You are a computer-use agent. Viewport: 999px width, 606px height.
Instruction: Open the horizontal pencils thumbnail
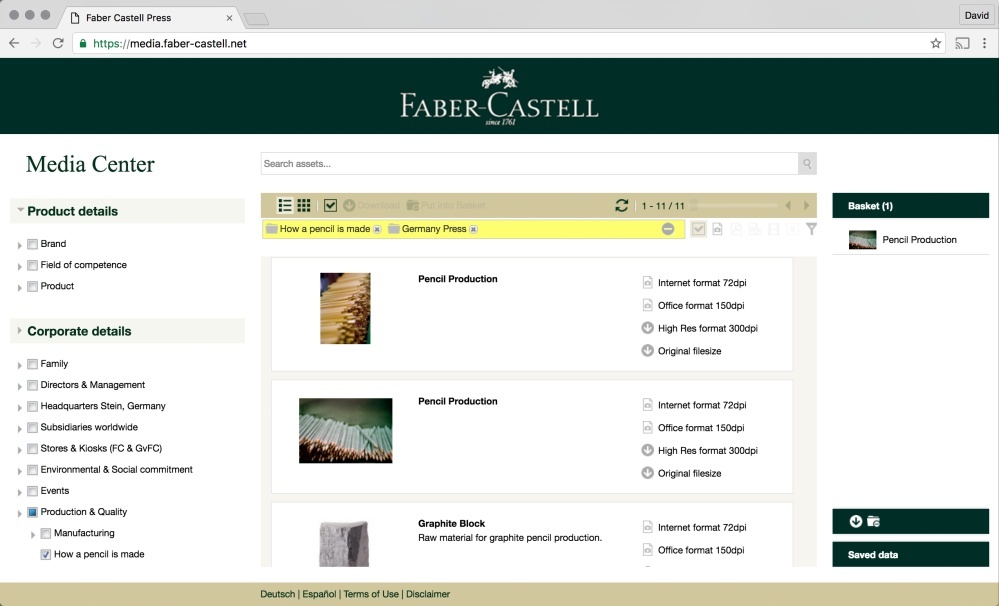pyautogui.click(x=345, y=430)
